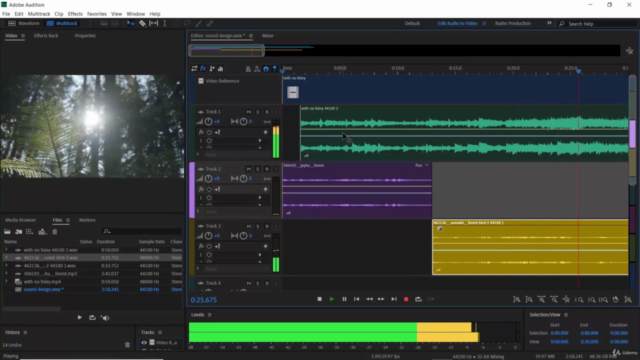
Task: Expand the with no foley 44100 2.wav file
Action: click(6, 250)
